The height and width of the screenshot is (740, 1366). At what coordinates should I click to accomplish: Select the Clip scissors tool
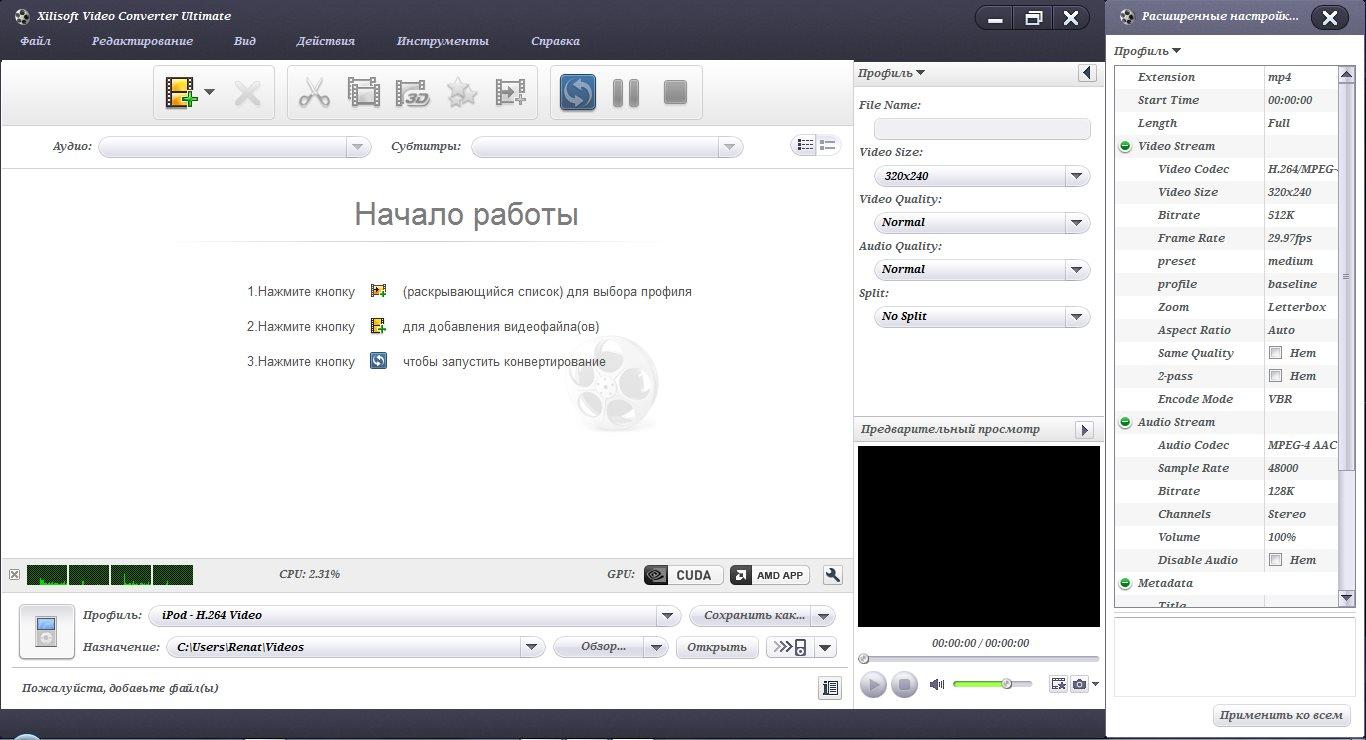314,93
